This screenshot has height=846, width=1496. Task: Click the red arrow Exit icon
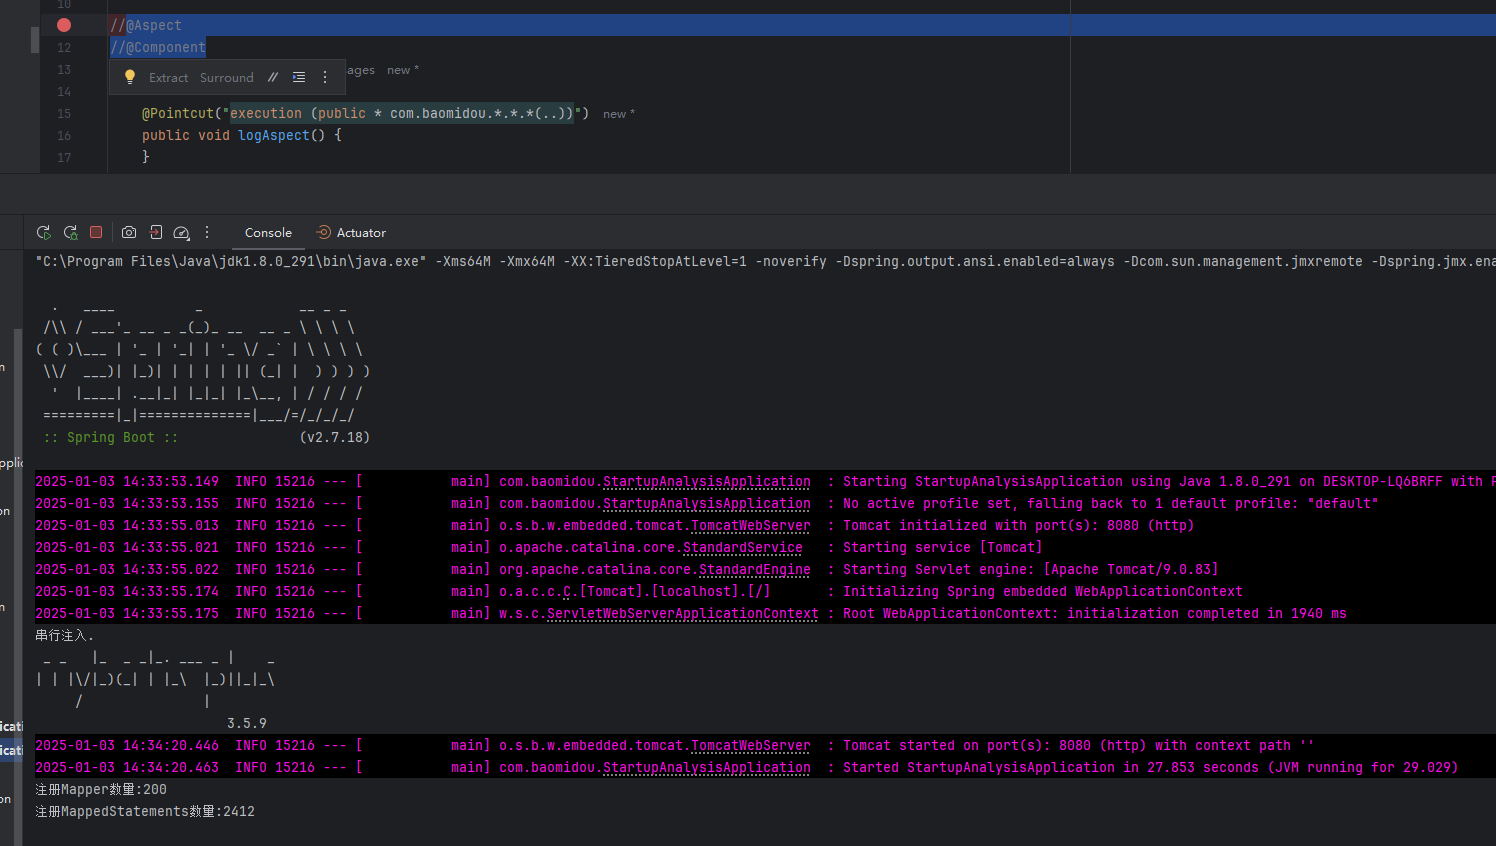pos(156,232)
